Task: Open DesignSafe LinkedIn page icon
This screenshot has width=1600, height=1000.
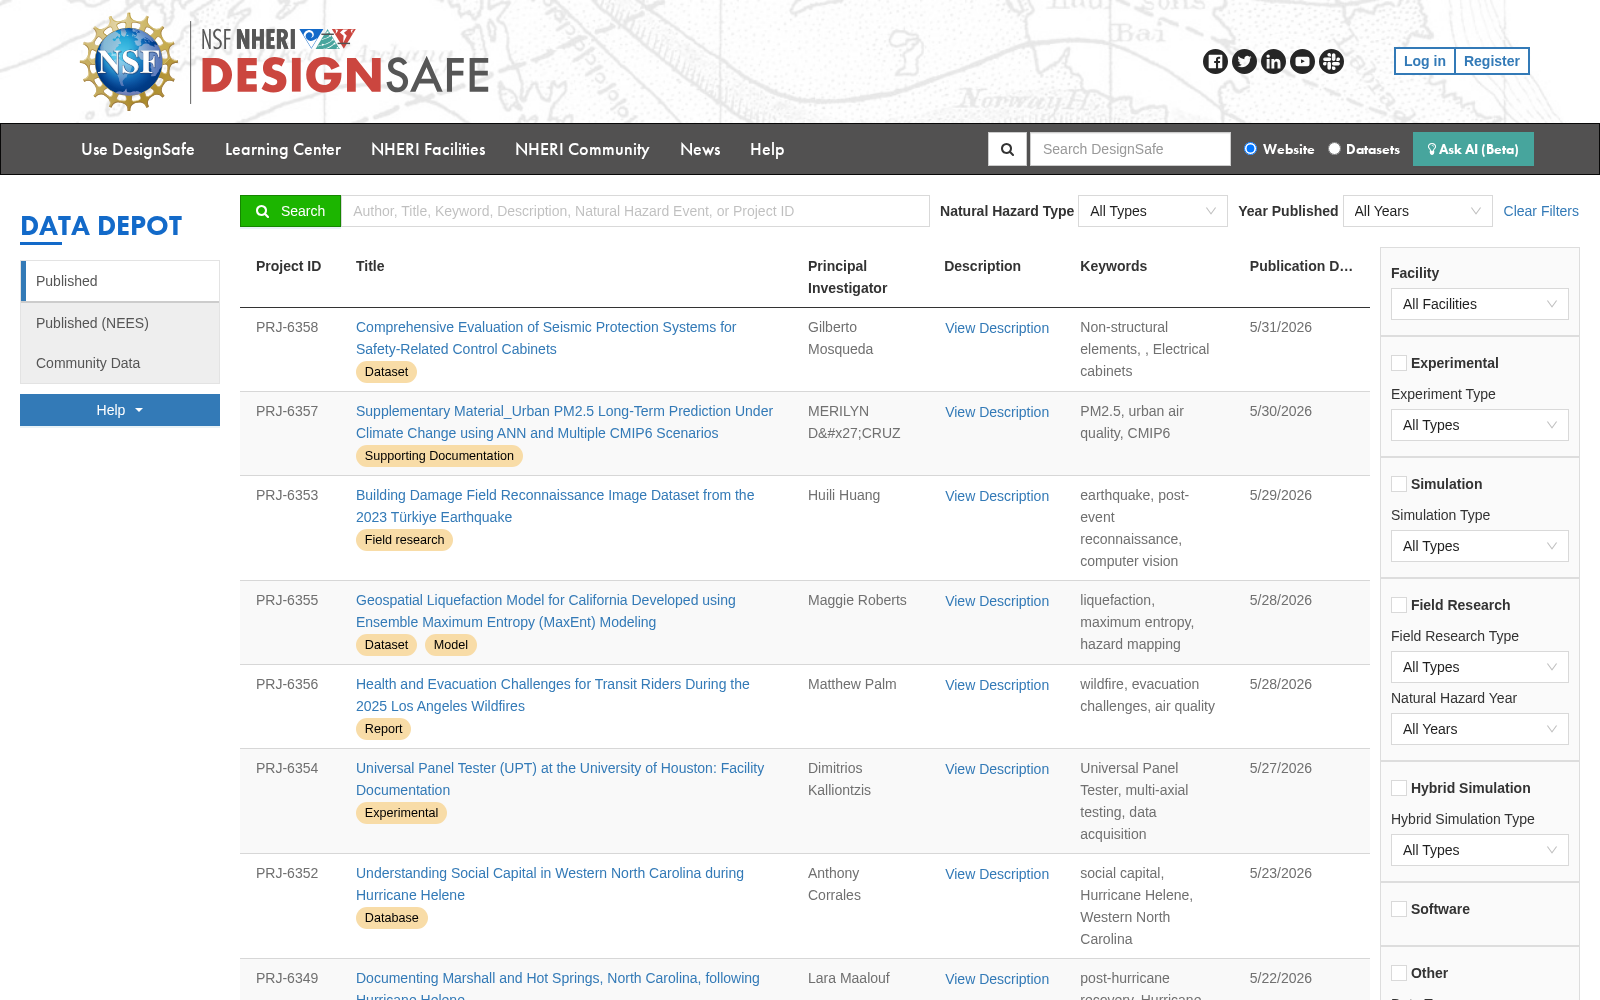Action: (x=1273, y=62)
